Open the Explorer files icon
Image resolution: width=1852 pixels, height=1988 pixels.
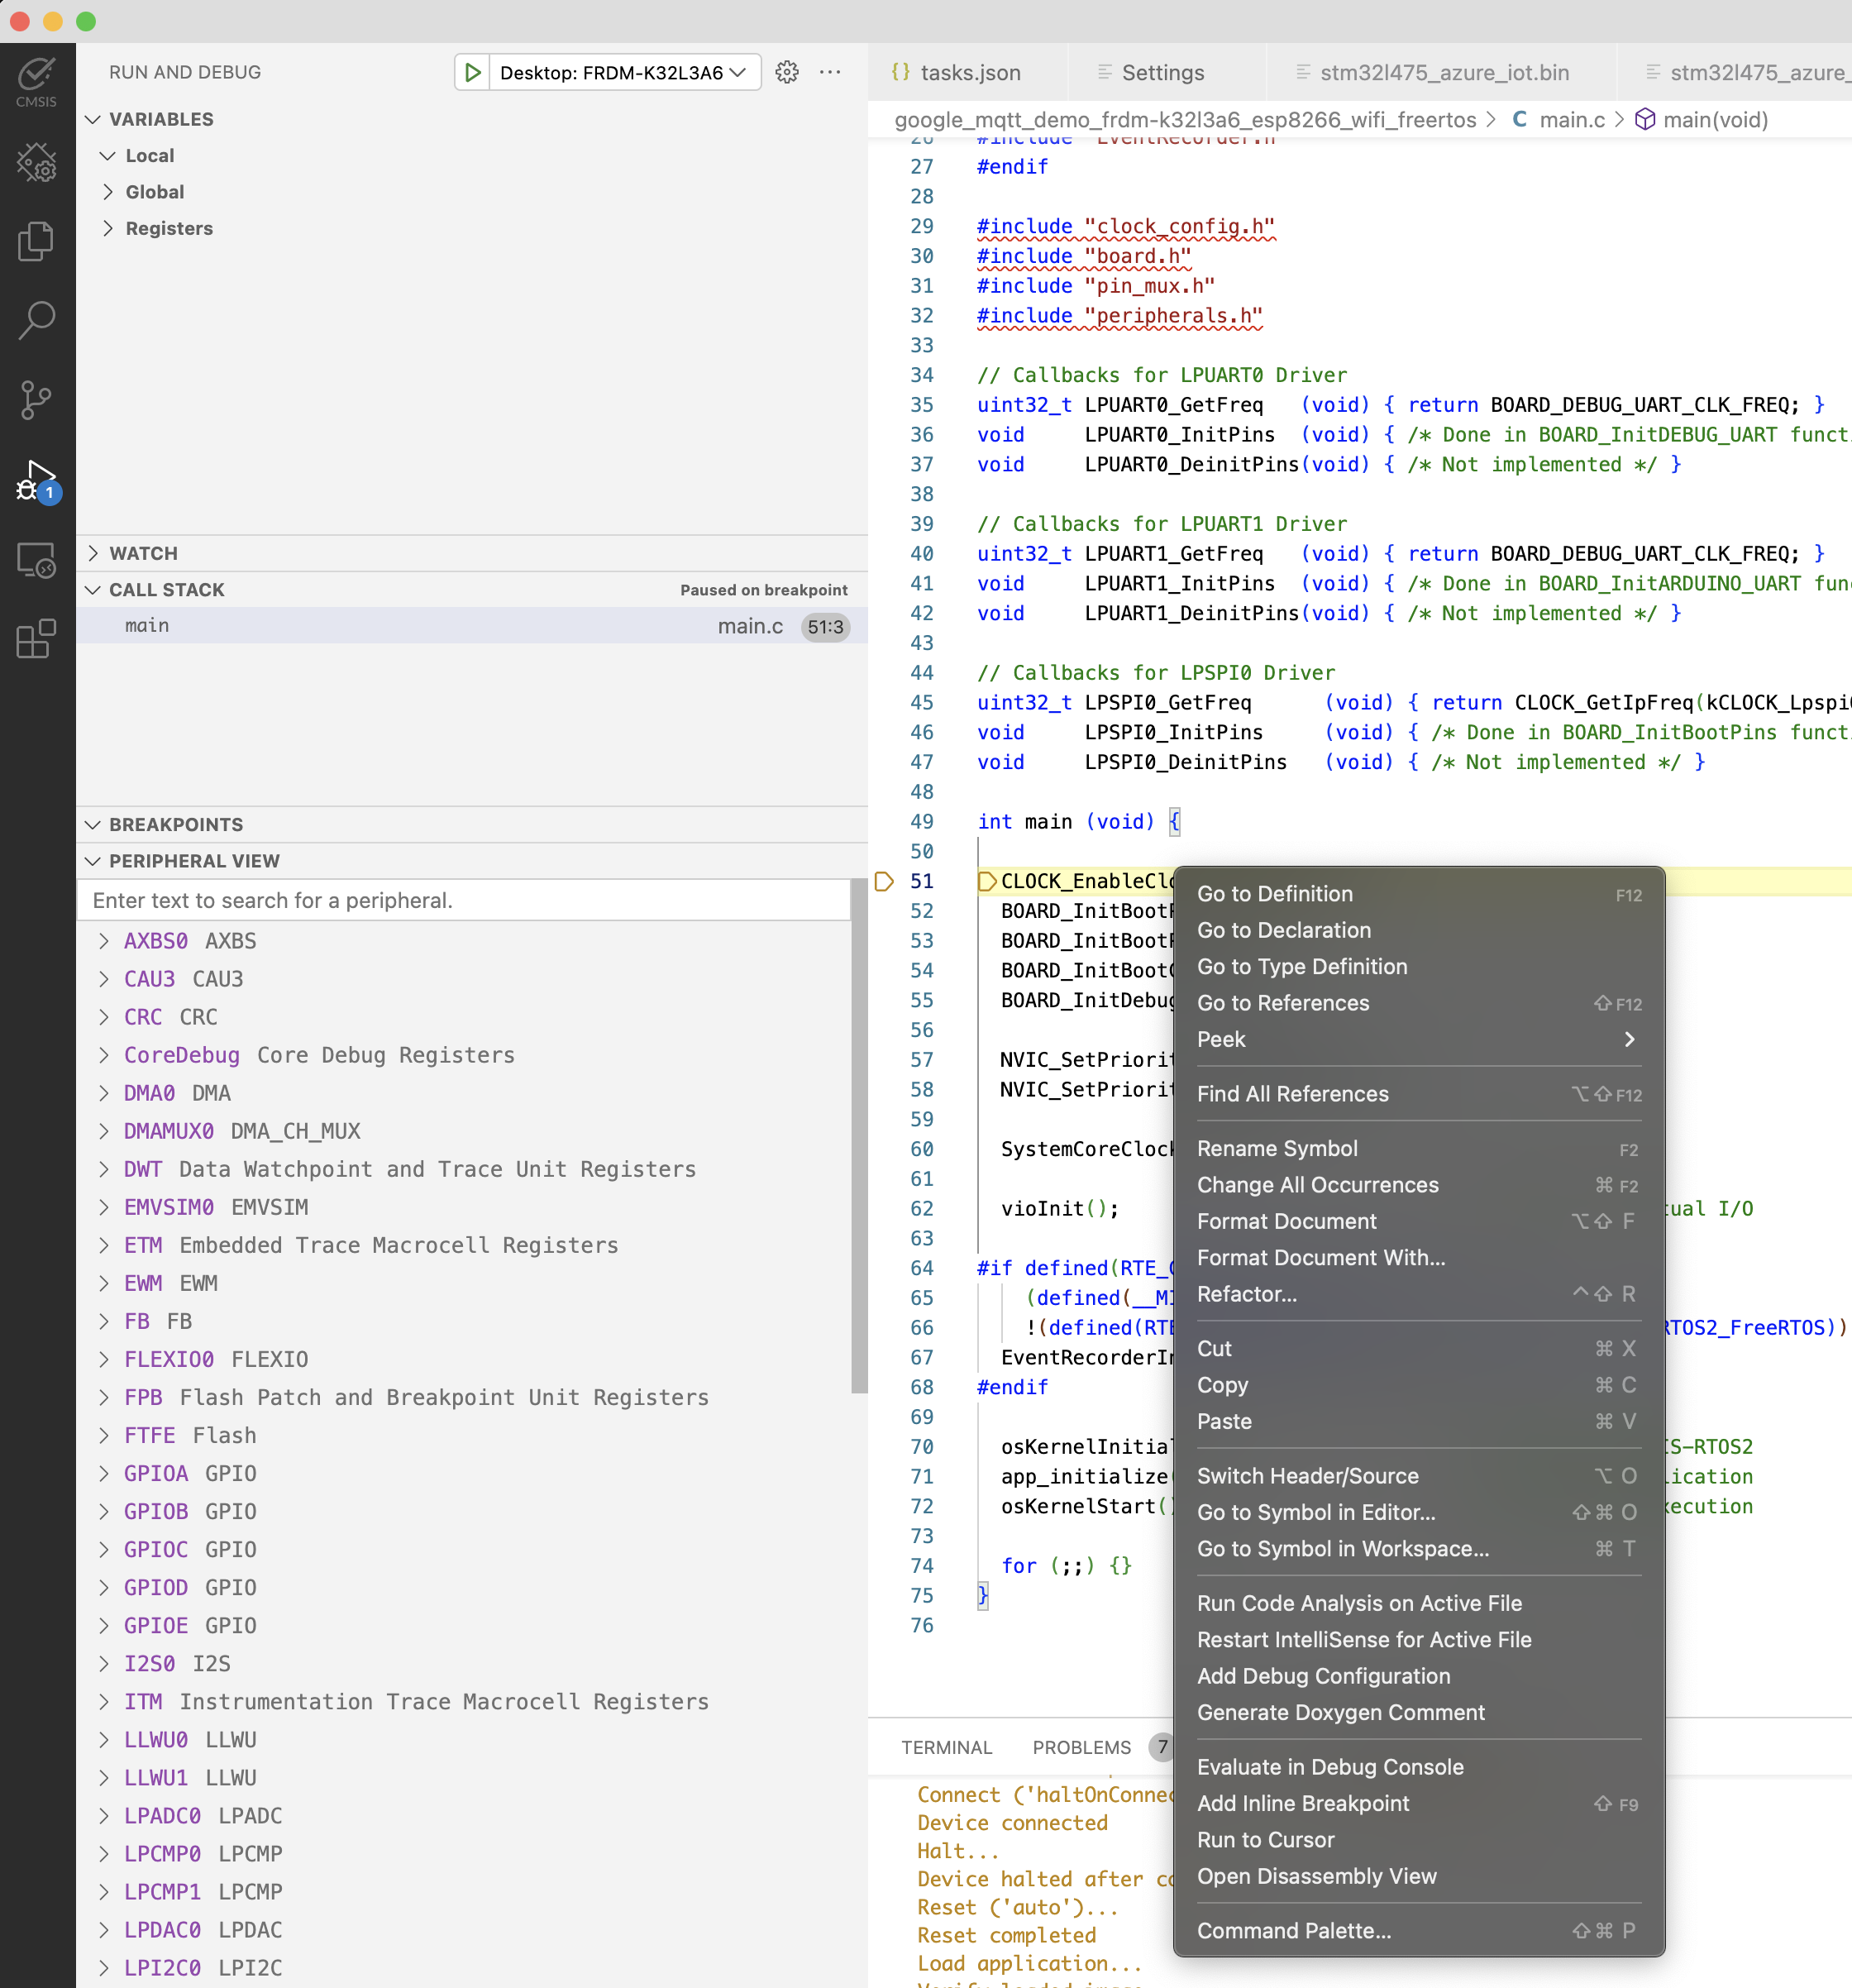pos(36,241)
